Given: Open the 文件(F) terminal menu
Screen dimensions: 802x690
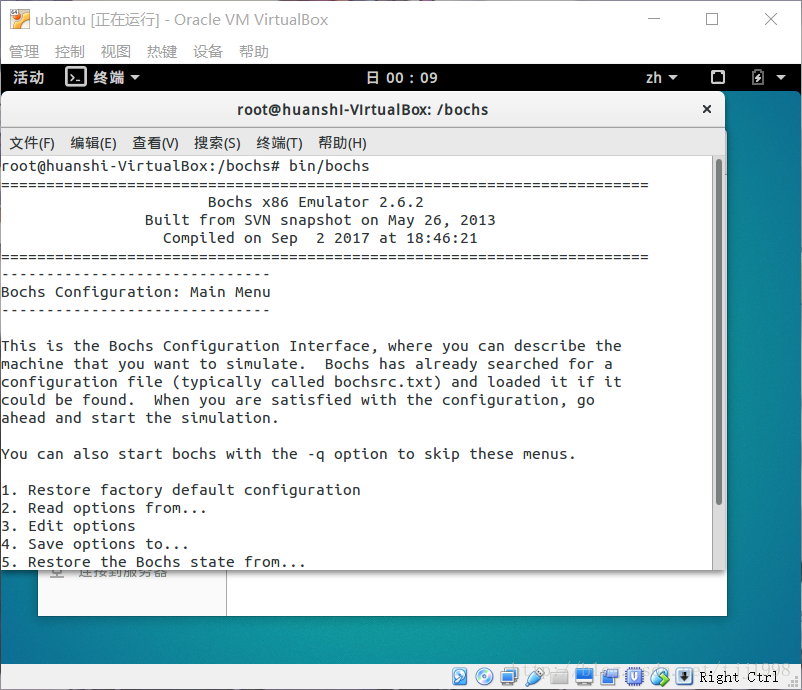Looking at the screenshot, I should (32, 143).
